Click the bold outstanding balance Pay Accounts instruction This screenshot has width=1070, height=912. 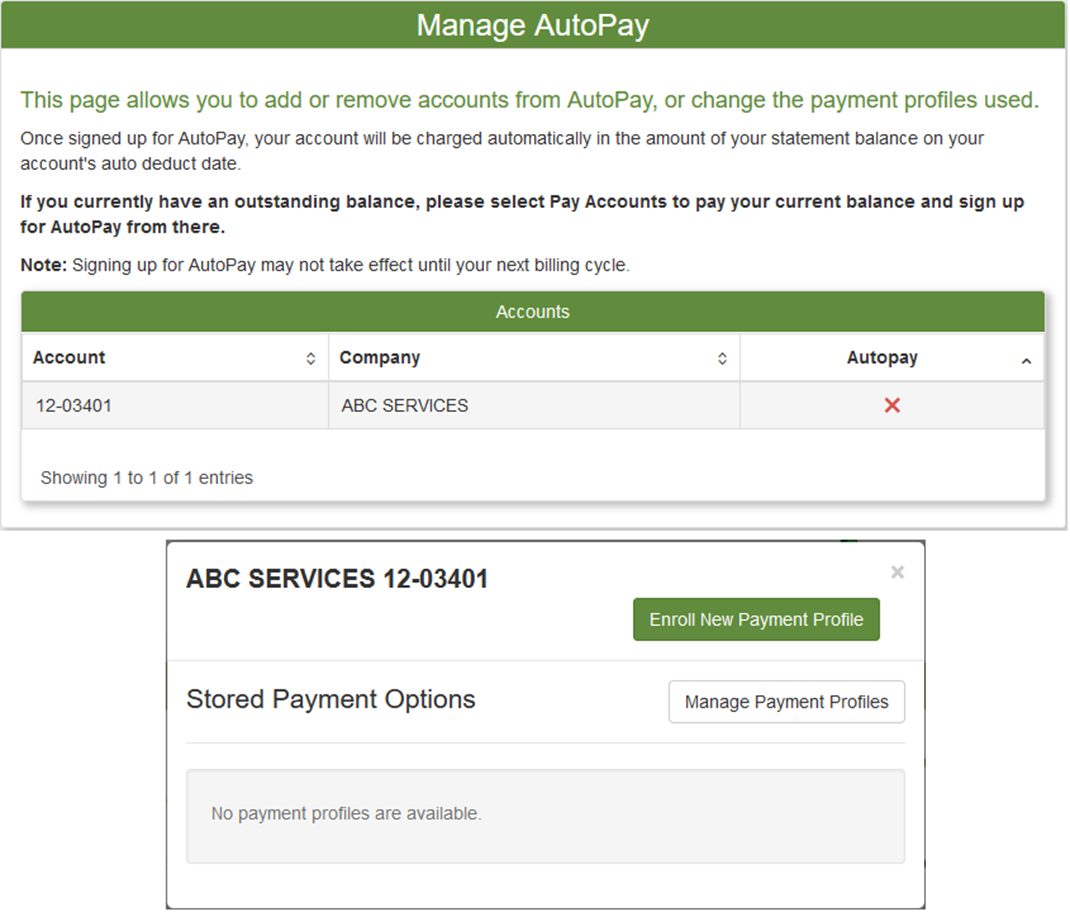(x=521, y=214)
